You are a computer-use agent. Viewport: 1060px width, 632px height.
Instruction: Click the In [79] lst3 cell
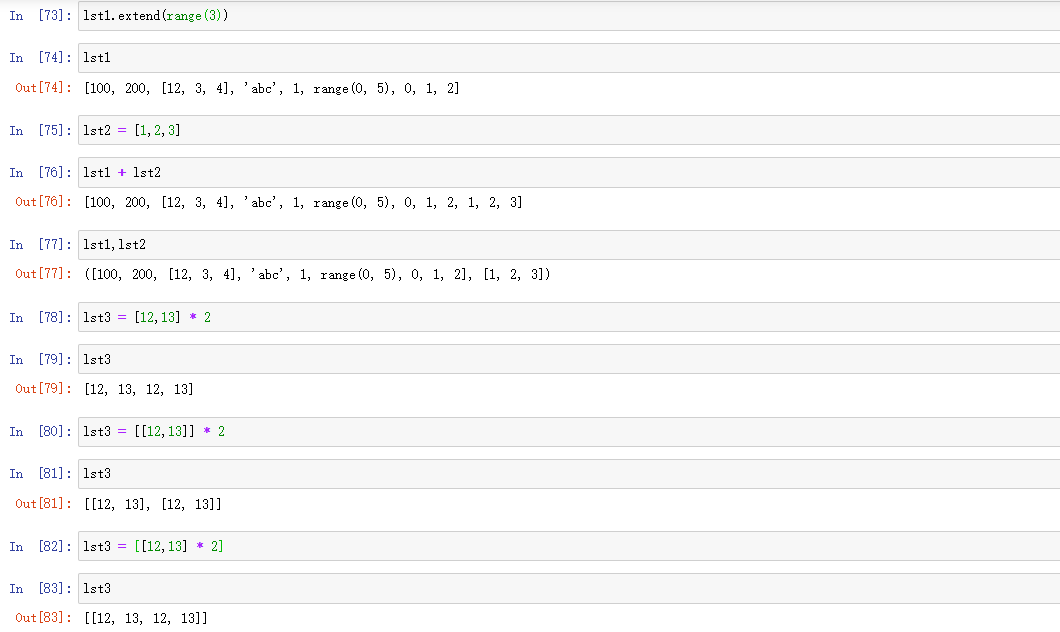click(x=568, y=359)
